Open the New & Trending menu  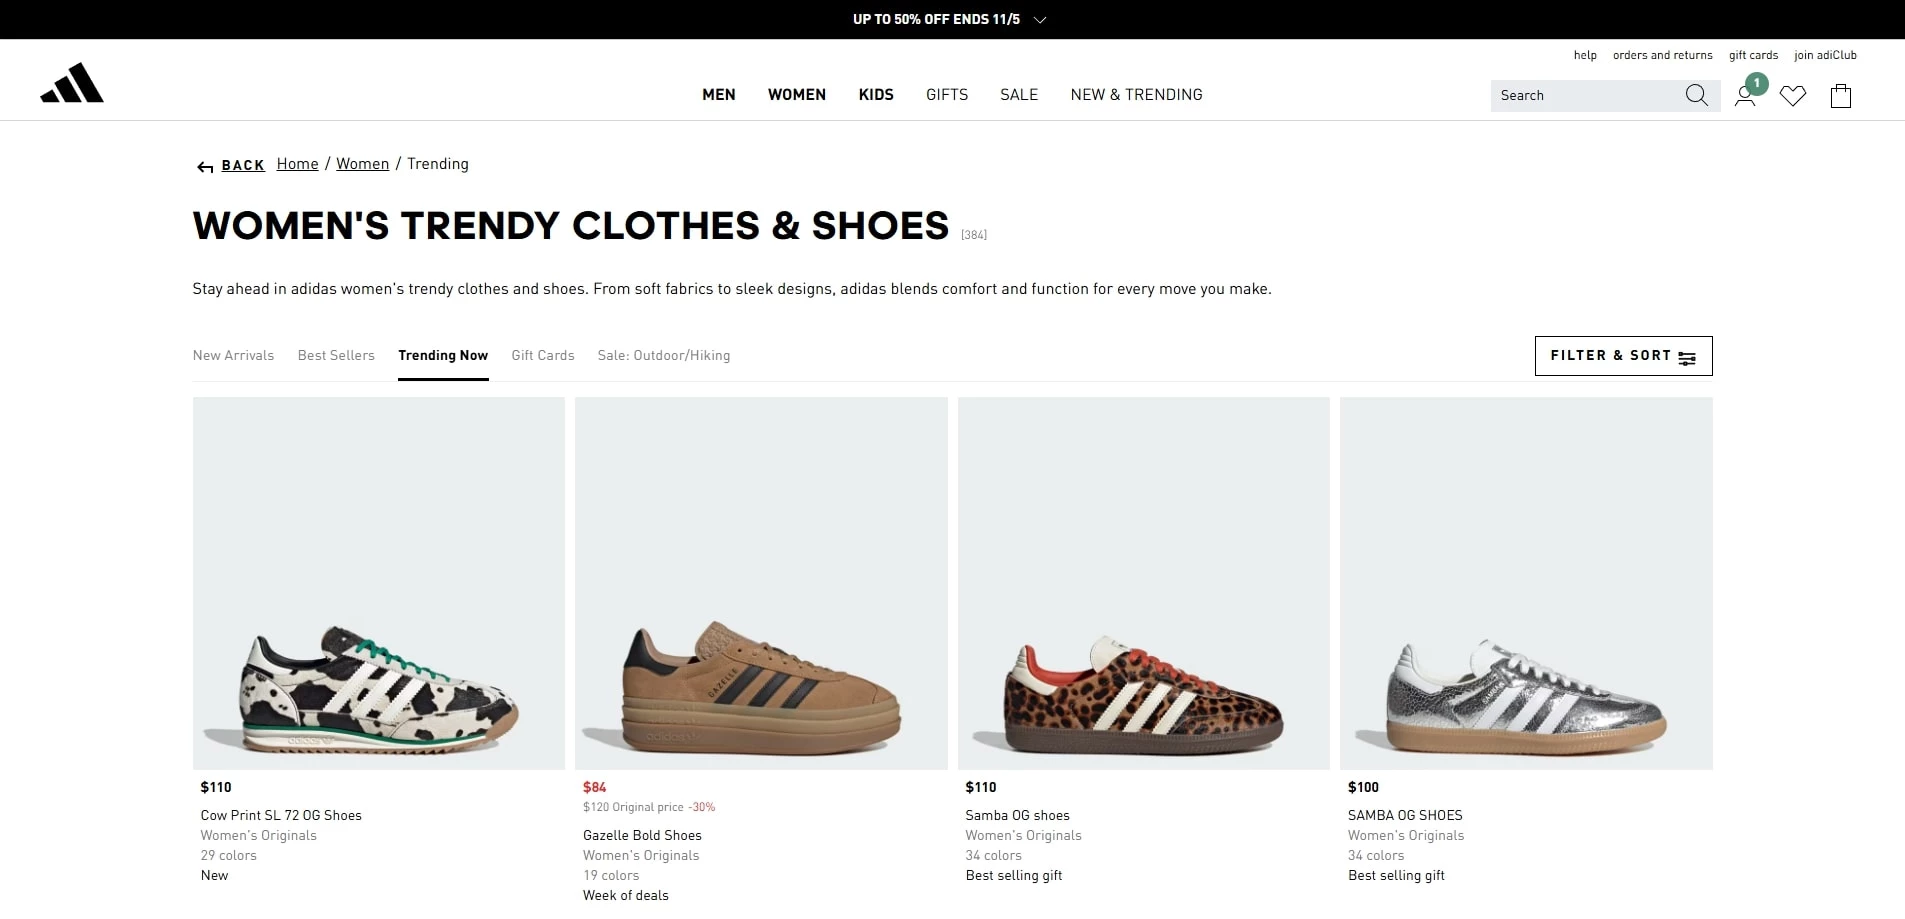coord(1136,95)
